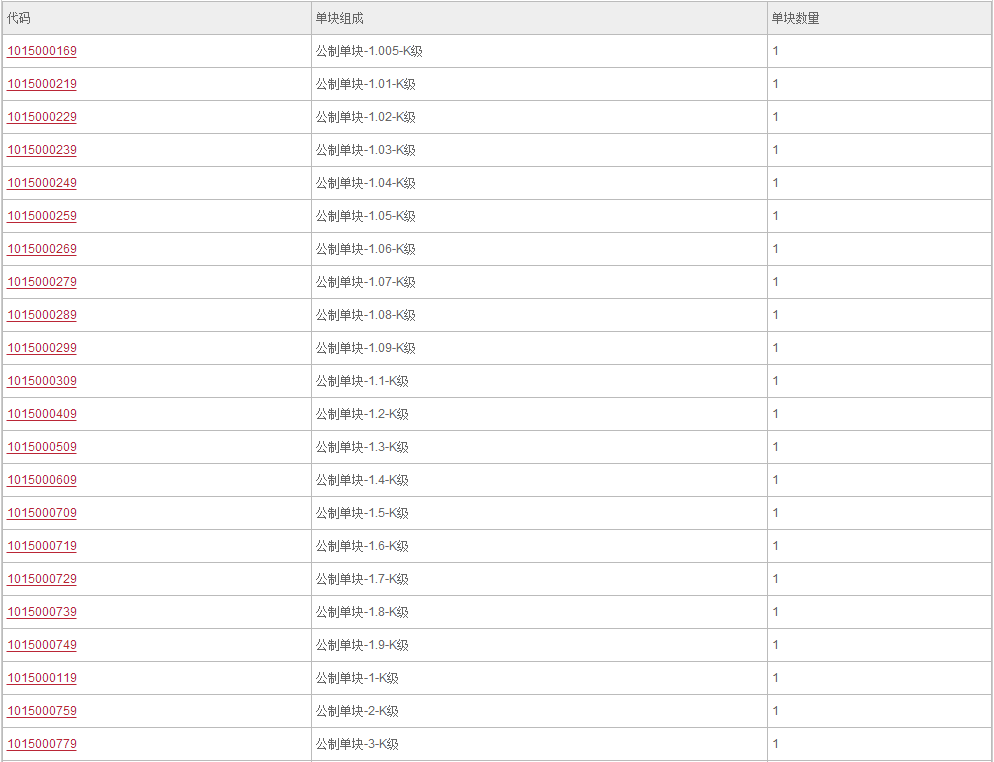
Task: Select cell 公制单块-1.03-K级
Action: point(539,150)
